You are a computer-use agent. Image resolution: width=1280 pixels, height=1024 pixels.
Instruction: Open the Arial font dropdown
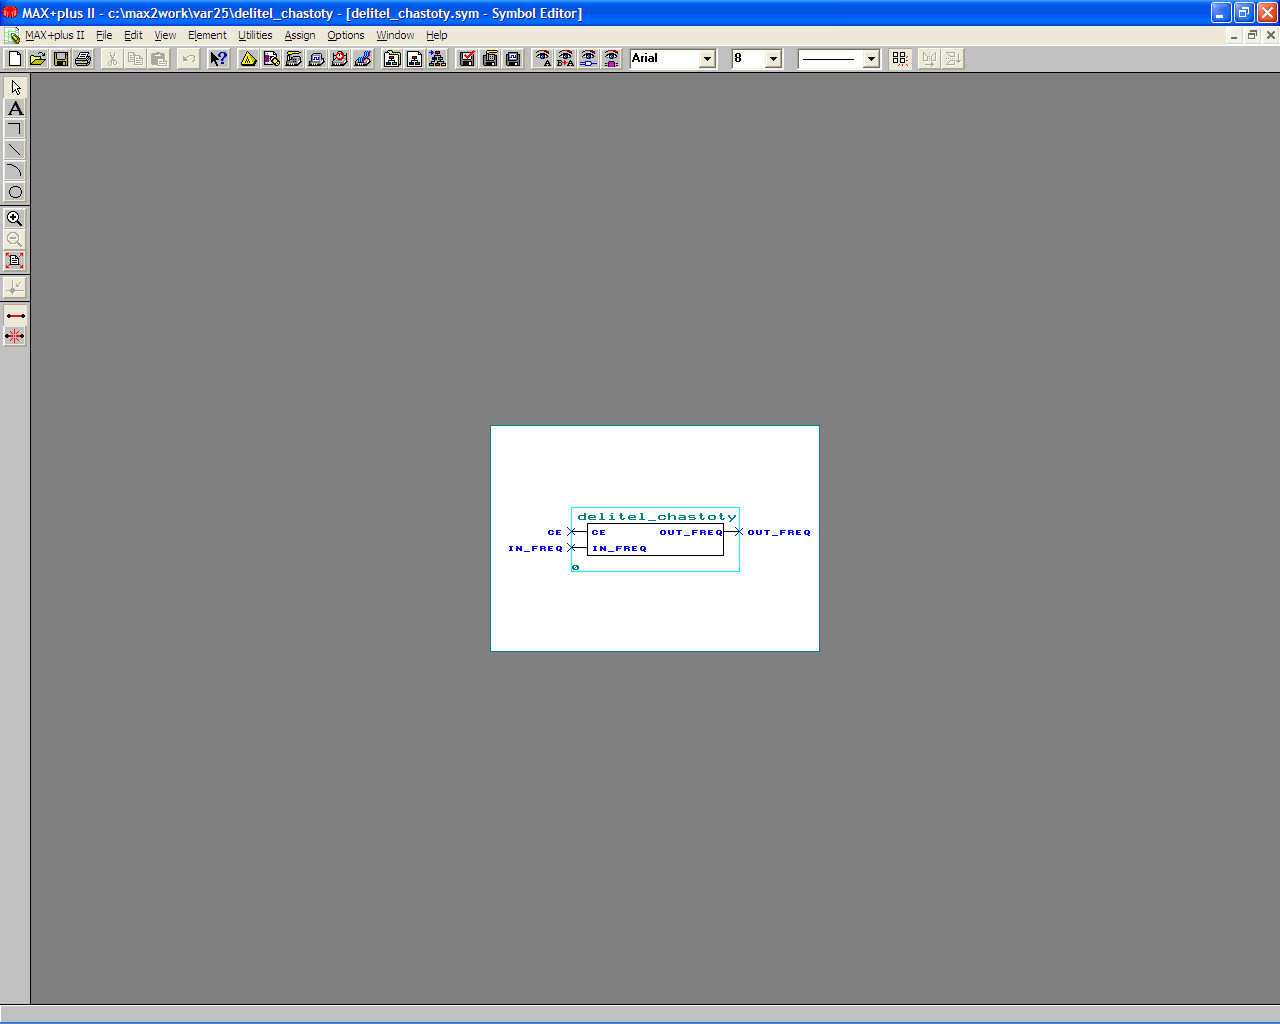(708, 59)
